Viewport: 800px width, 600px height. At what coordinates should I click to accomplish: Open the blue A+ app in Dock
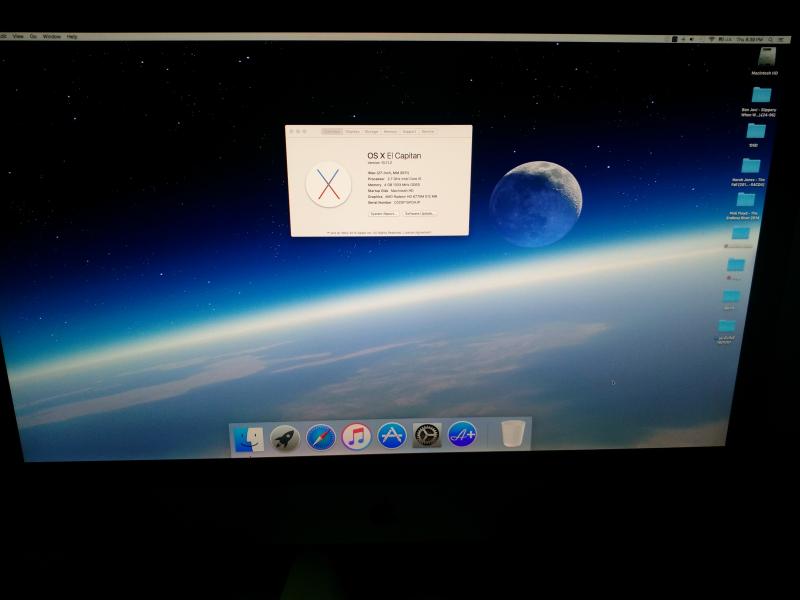[462, 434]
